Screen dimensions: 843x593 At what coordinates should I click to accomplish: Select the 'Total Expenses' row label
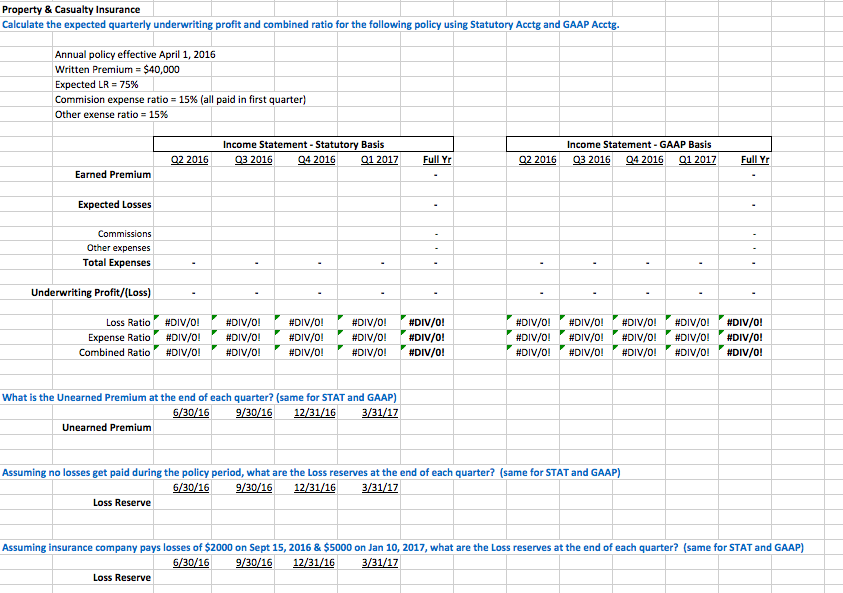[117, 263]
